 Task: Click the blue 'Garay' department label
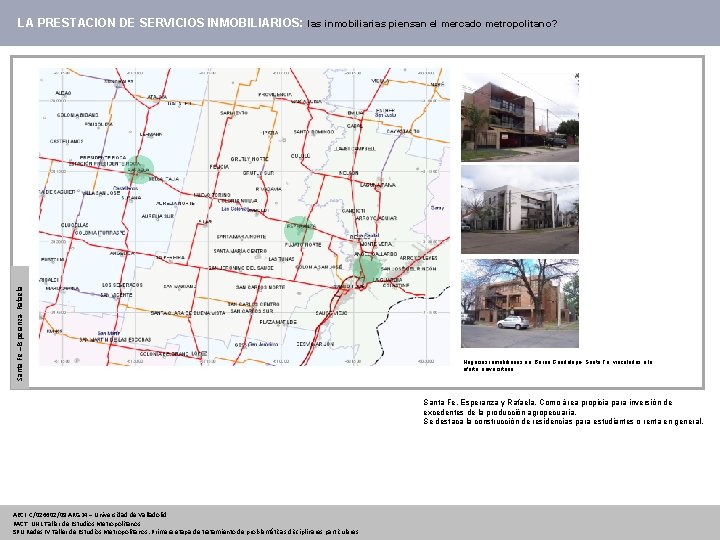pyautogui.click(x=438, y=208)
